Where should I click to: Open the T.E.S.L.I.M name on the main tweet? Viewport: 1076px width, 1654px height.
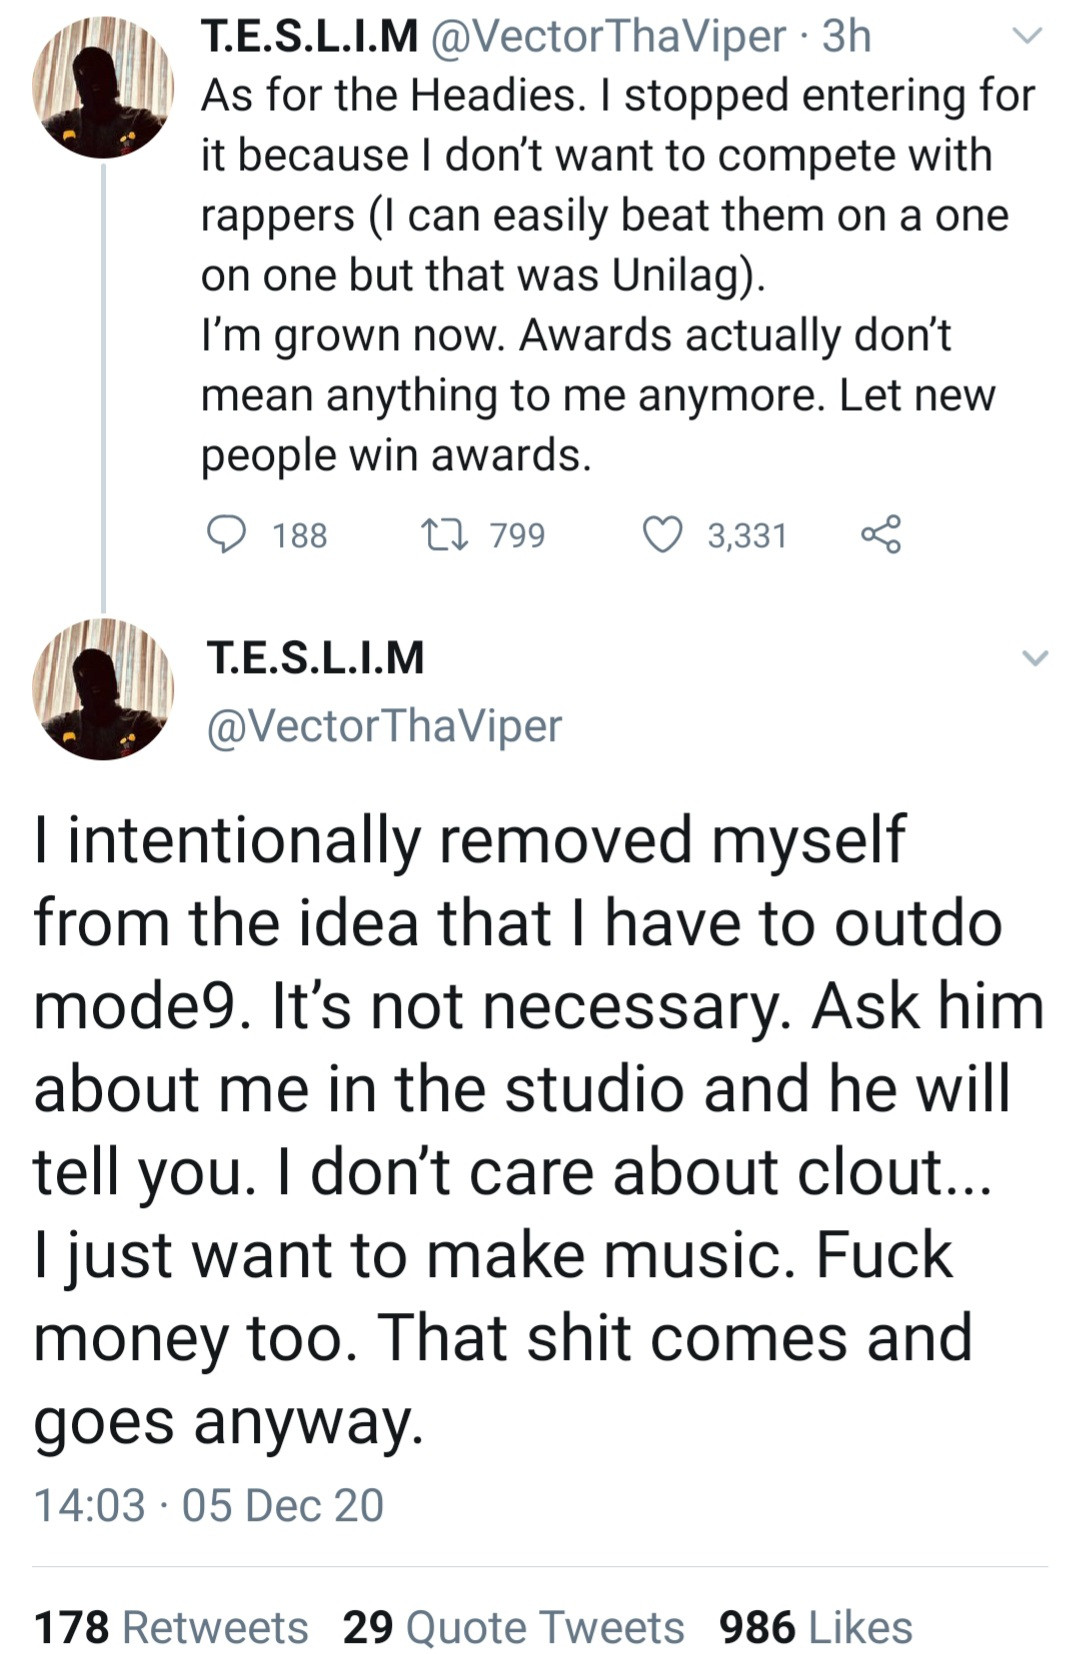(316, 658)
